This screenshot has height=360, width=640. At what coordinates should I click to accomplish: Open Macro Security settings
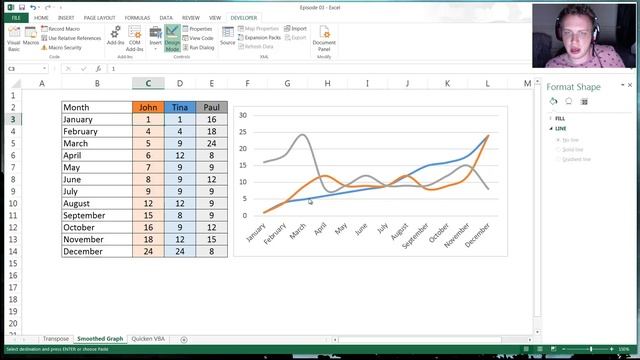click(61, 47)
